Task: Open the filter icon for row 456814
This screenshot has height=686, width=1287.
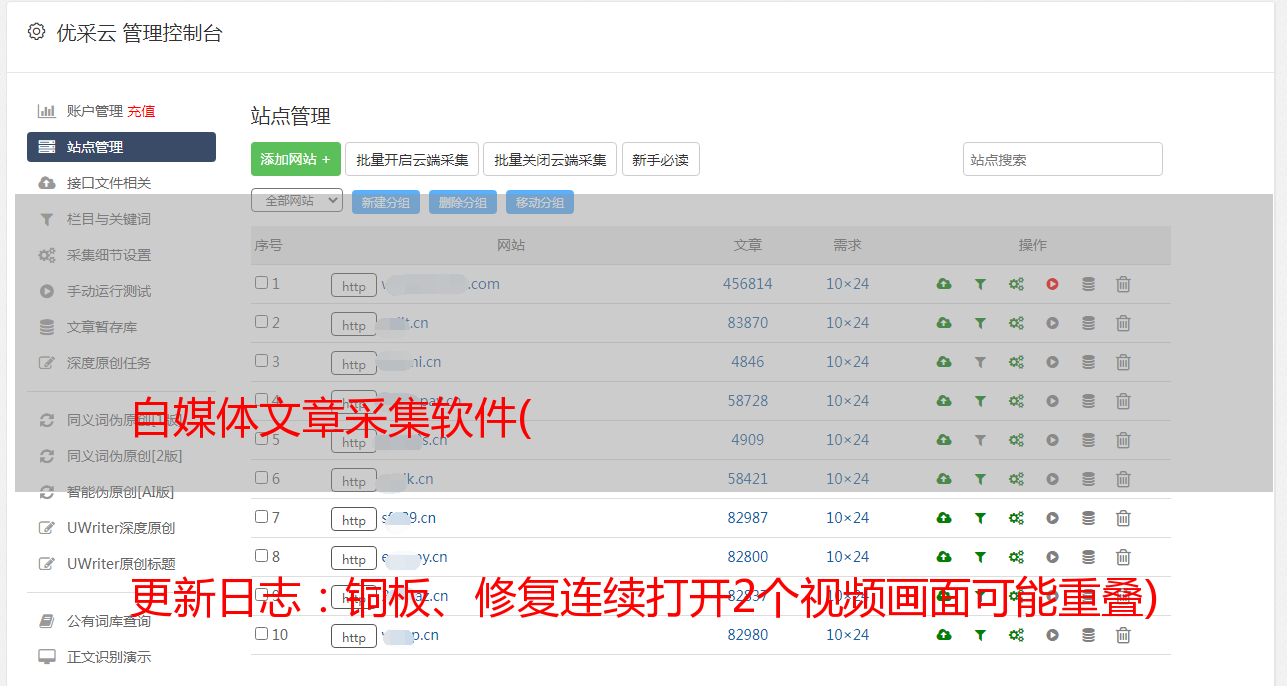Action: coord(980,284)
